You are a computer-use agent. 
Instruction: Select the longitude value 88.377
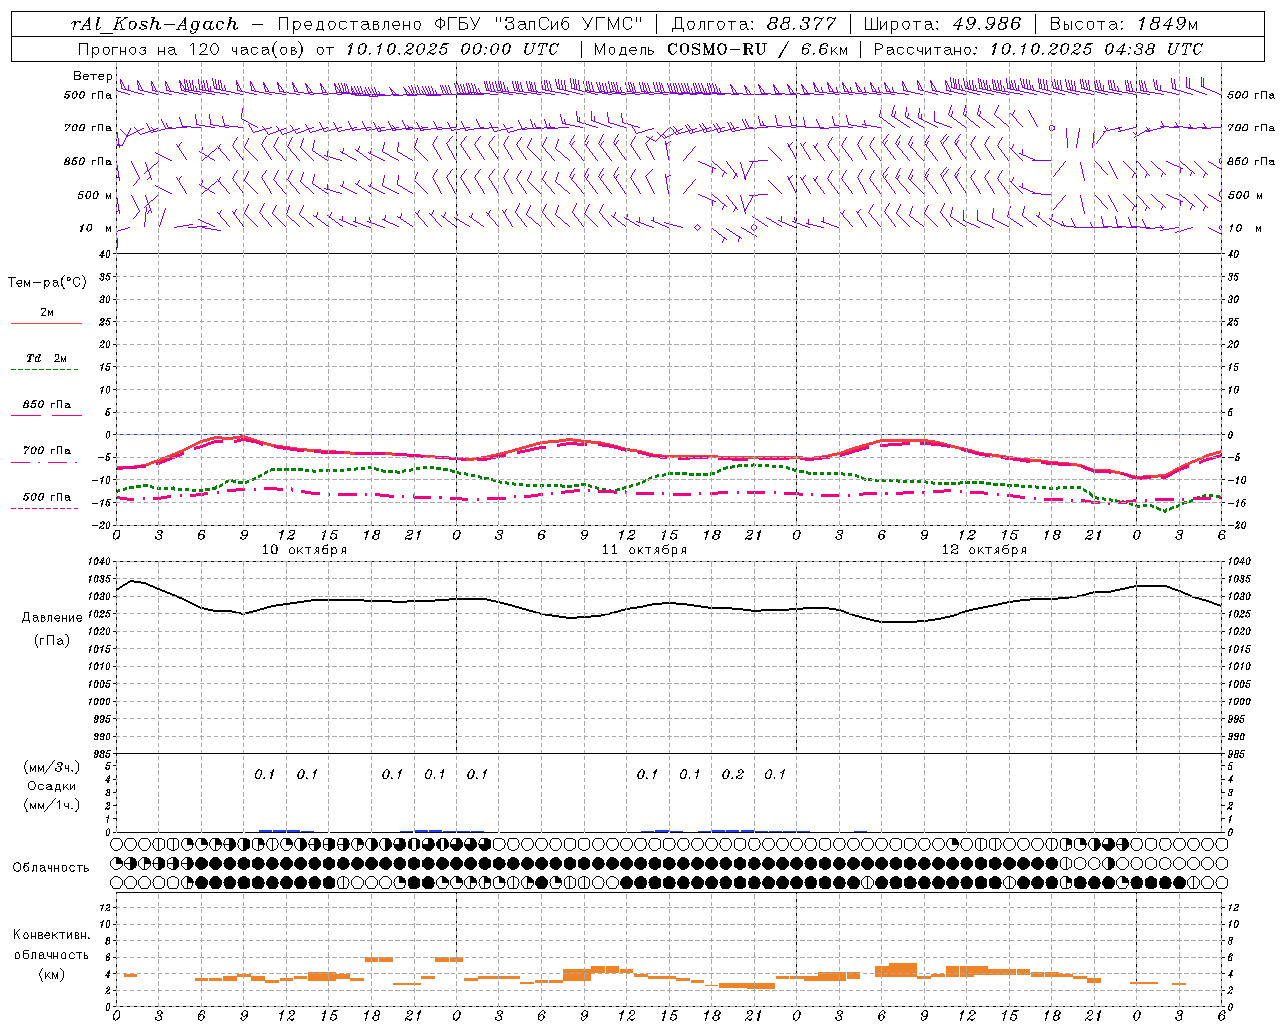click(801, 24)
